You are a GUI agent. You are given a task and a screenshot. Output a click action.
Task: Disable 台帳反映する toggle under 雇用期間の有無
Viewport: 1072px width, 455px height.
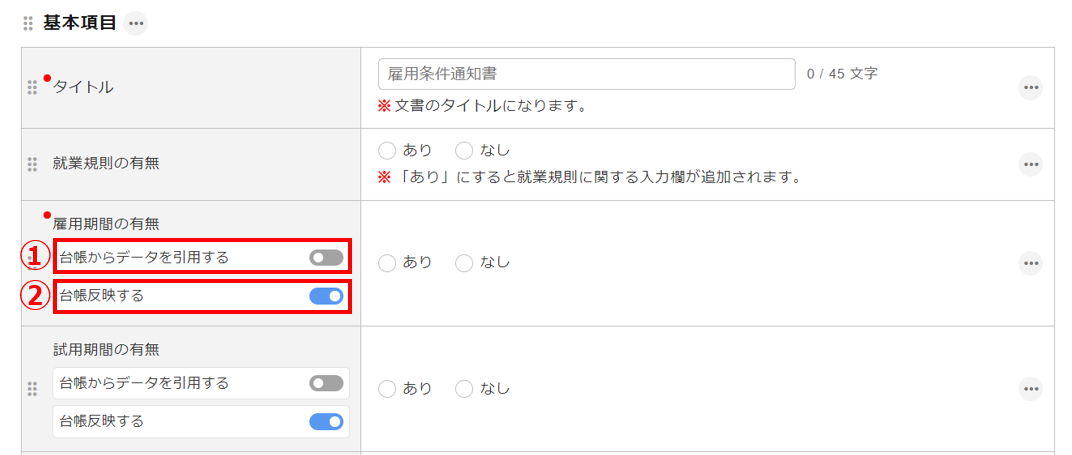click(326, 296)
